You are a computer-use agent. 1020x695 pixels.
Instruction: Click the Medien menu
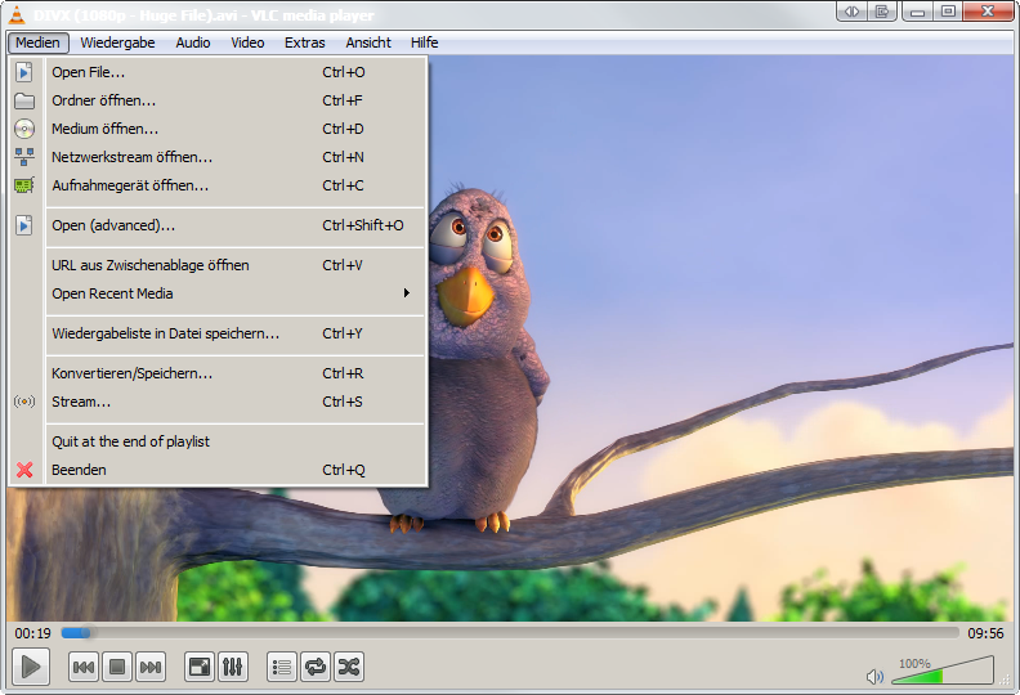pos(38,43)
